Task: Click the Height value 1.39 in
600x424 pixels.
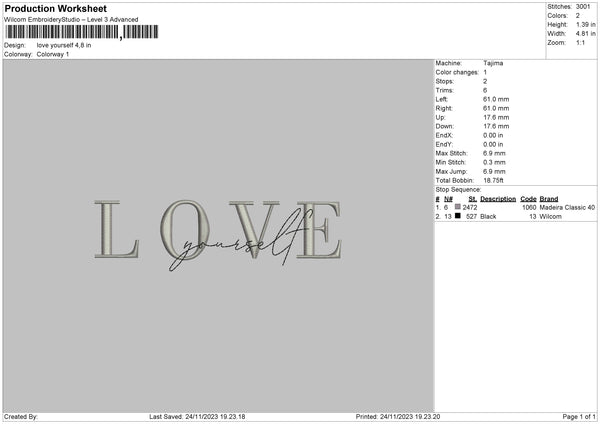Action: tap(586, 24)
